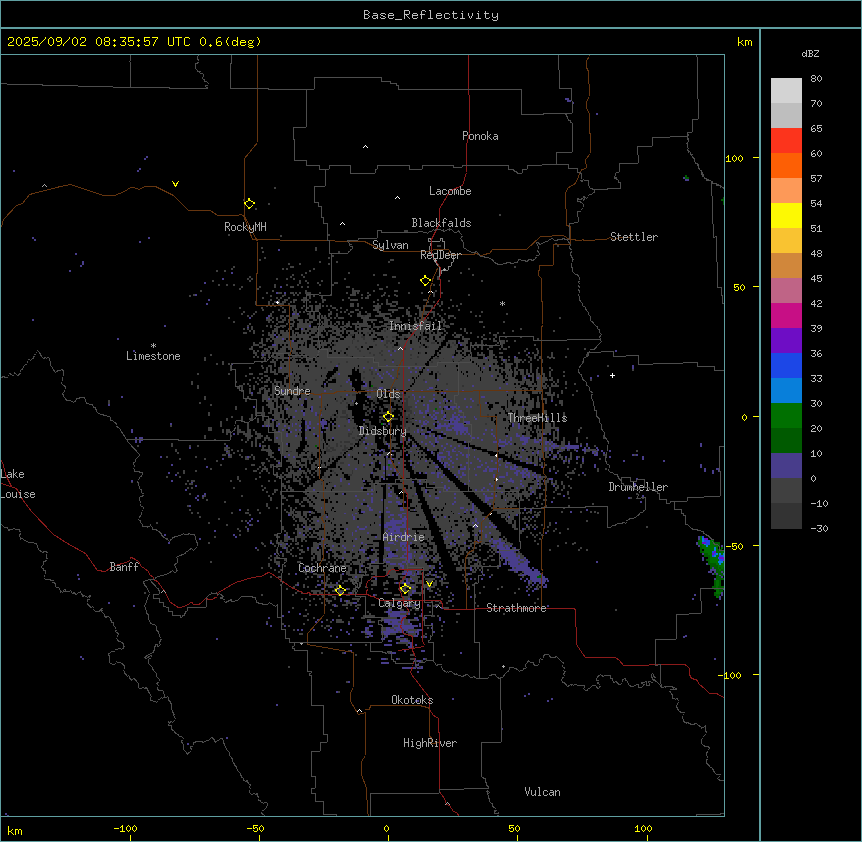Image resolution: width=862 pixels, height=842 pixels.
Task: Click the purple 36-39 dBZ legend band
Action: pyautogui.click(x=786, y=341)
